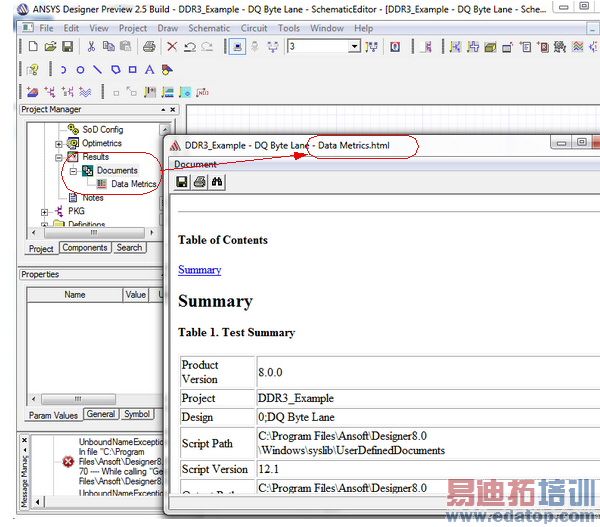This screenshot has width=600, height=527.
Task: Draw an arc with the arc tool
Action: tap(63, 70)
